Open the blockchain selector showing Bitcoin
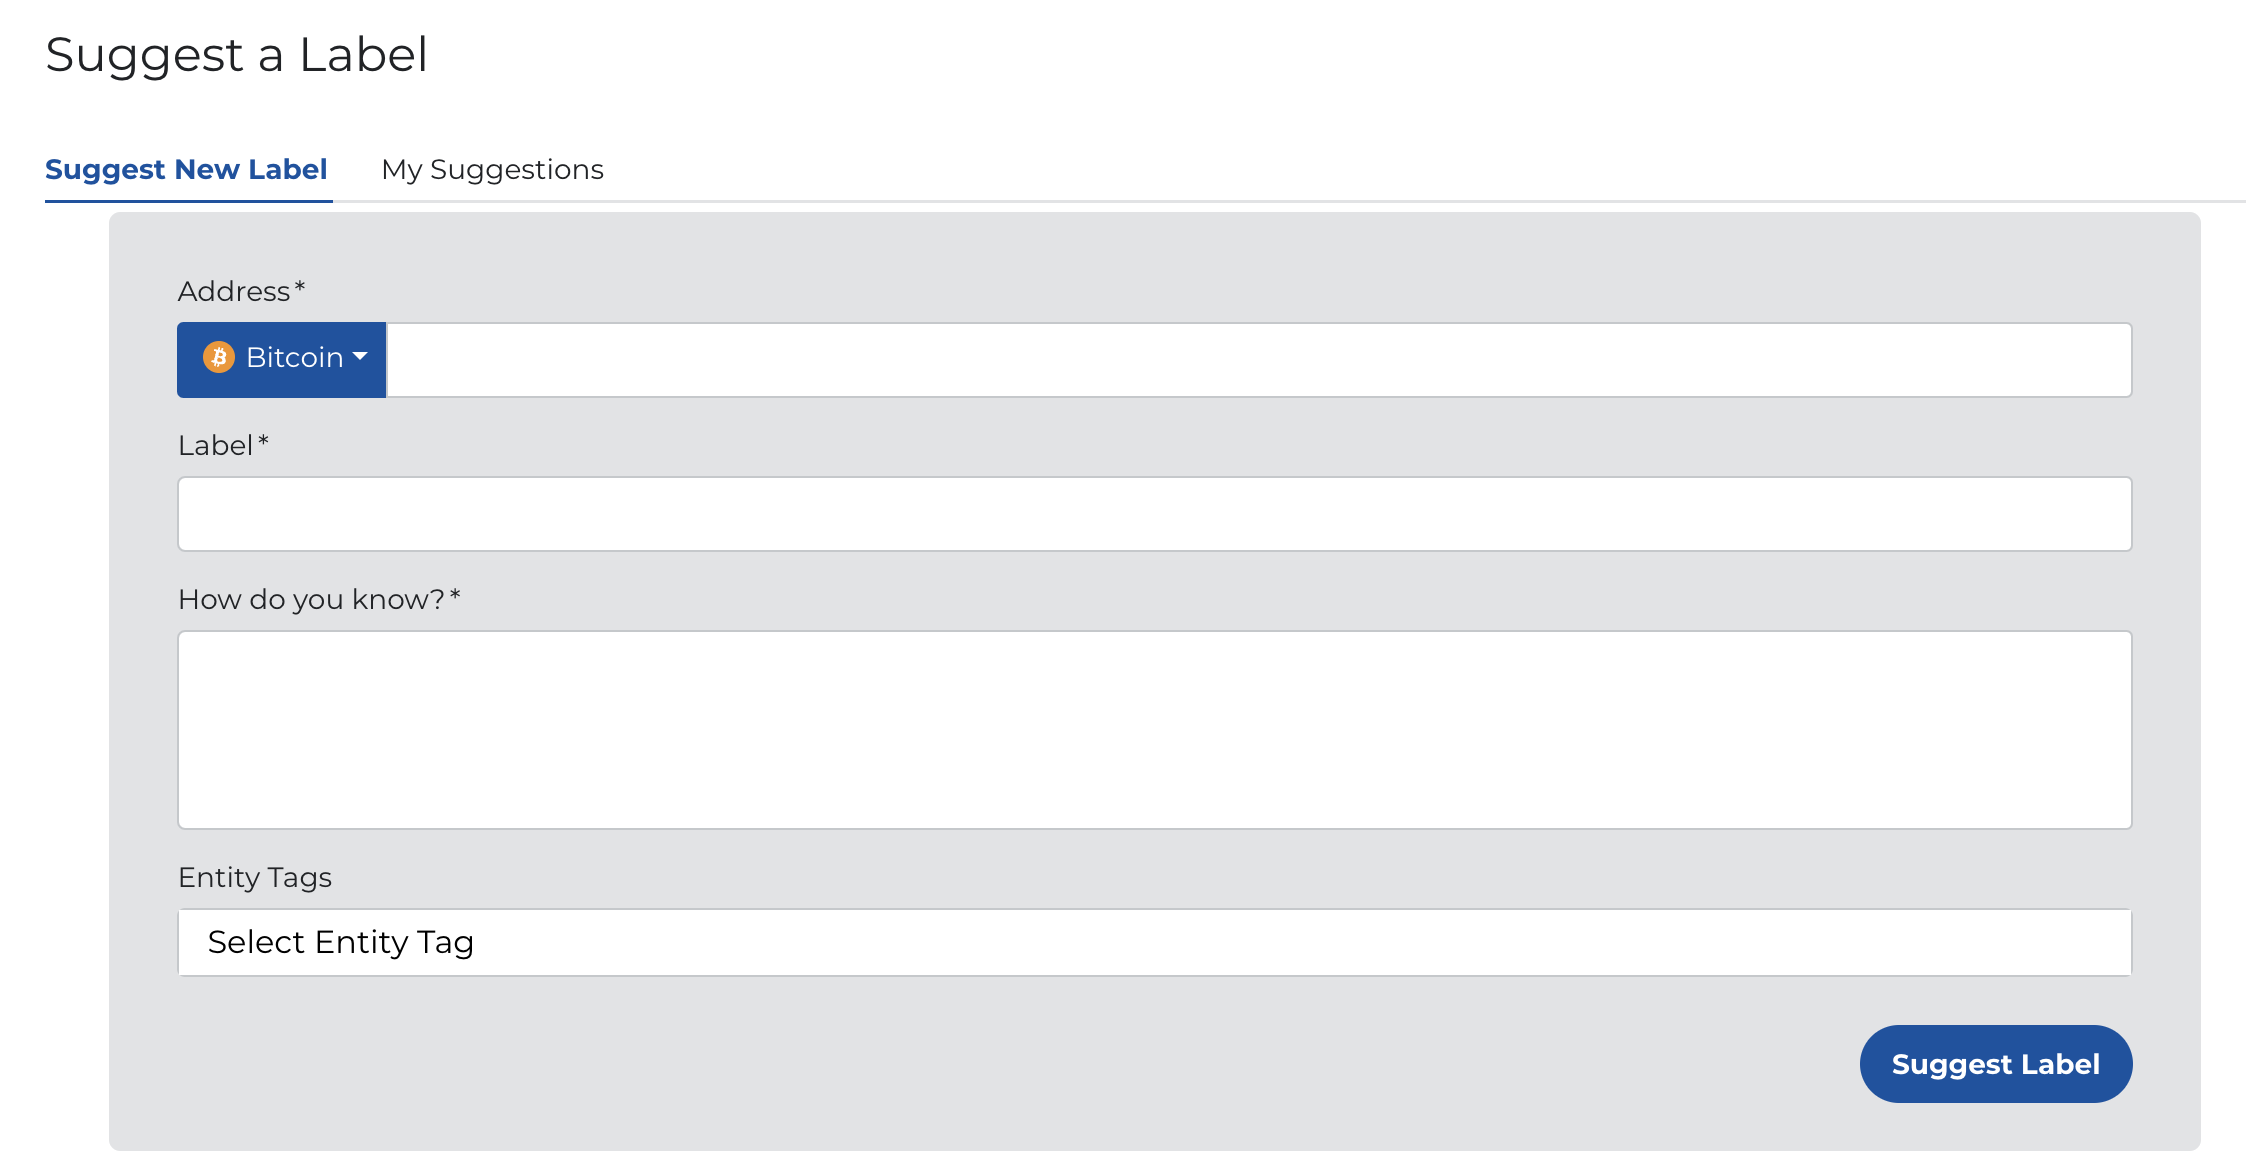 click(281, 358)
